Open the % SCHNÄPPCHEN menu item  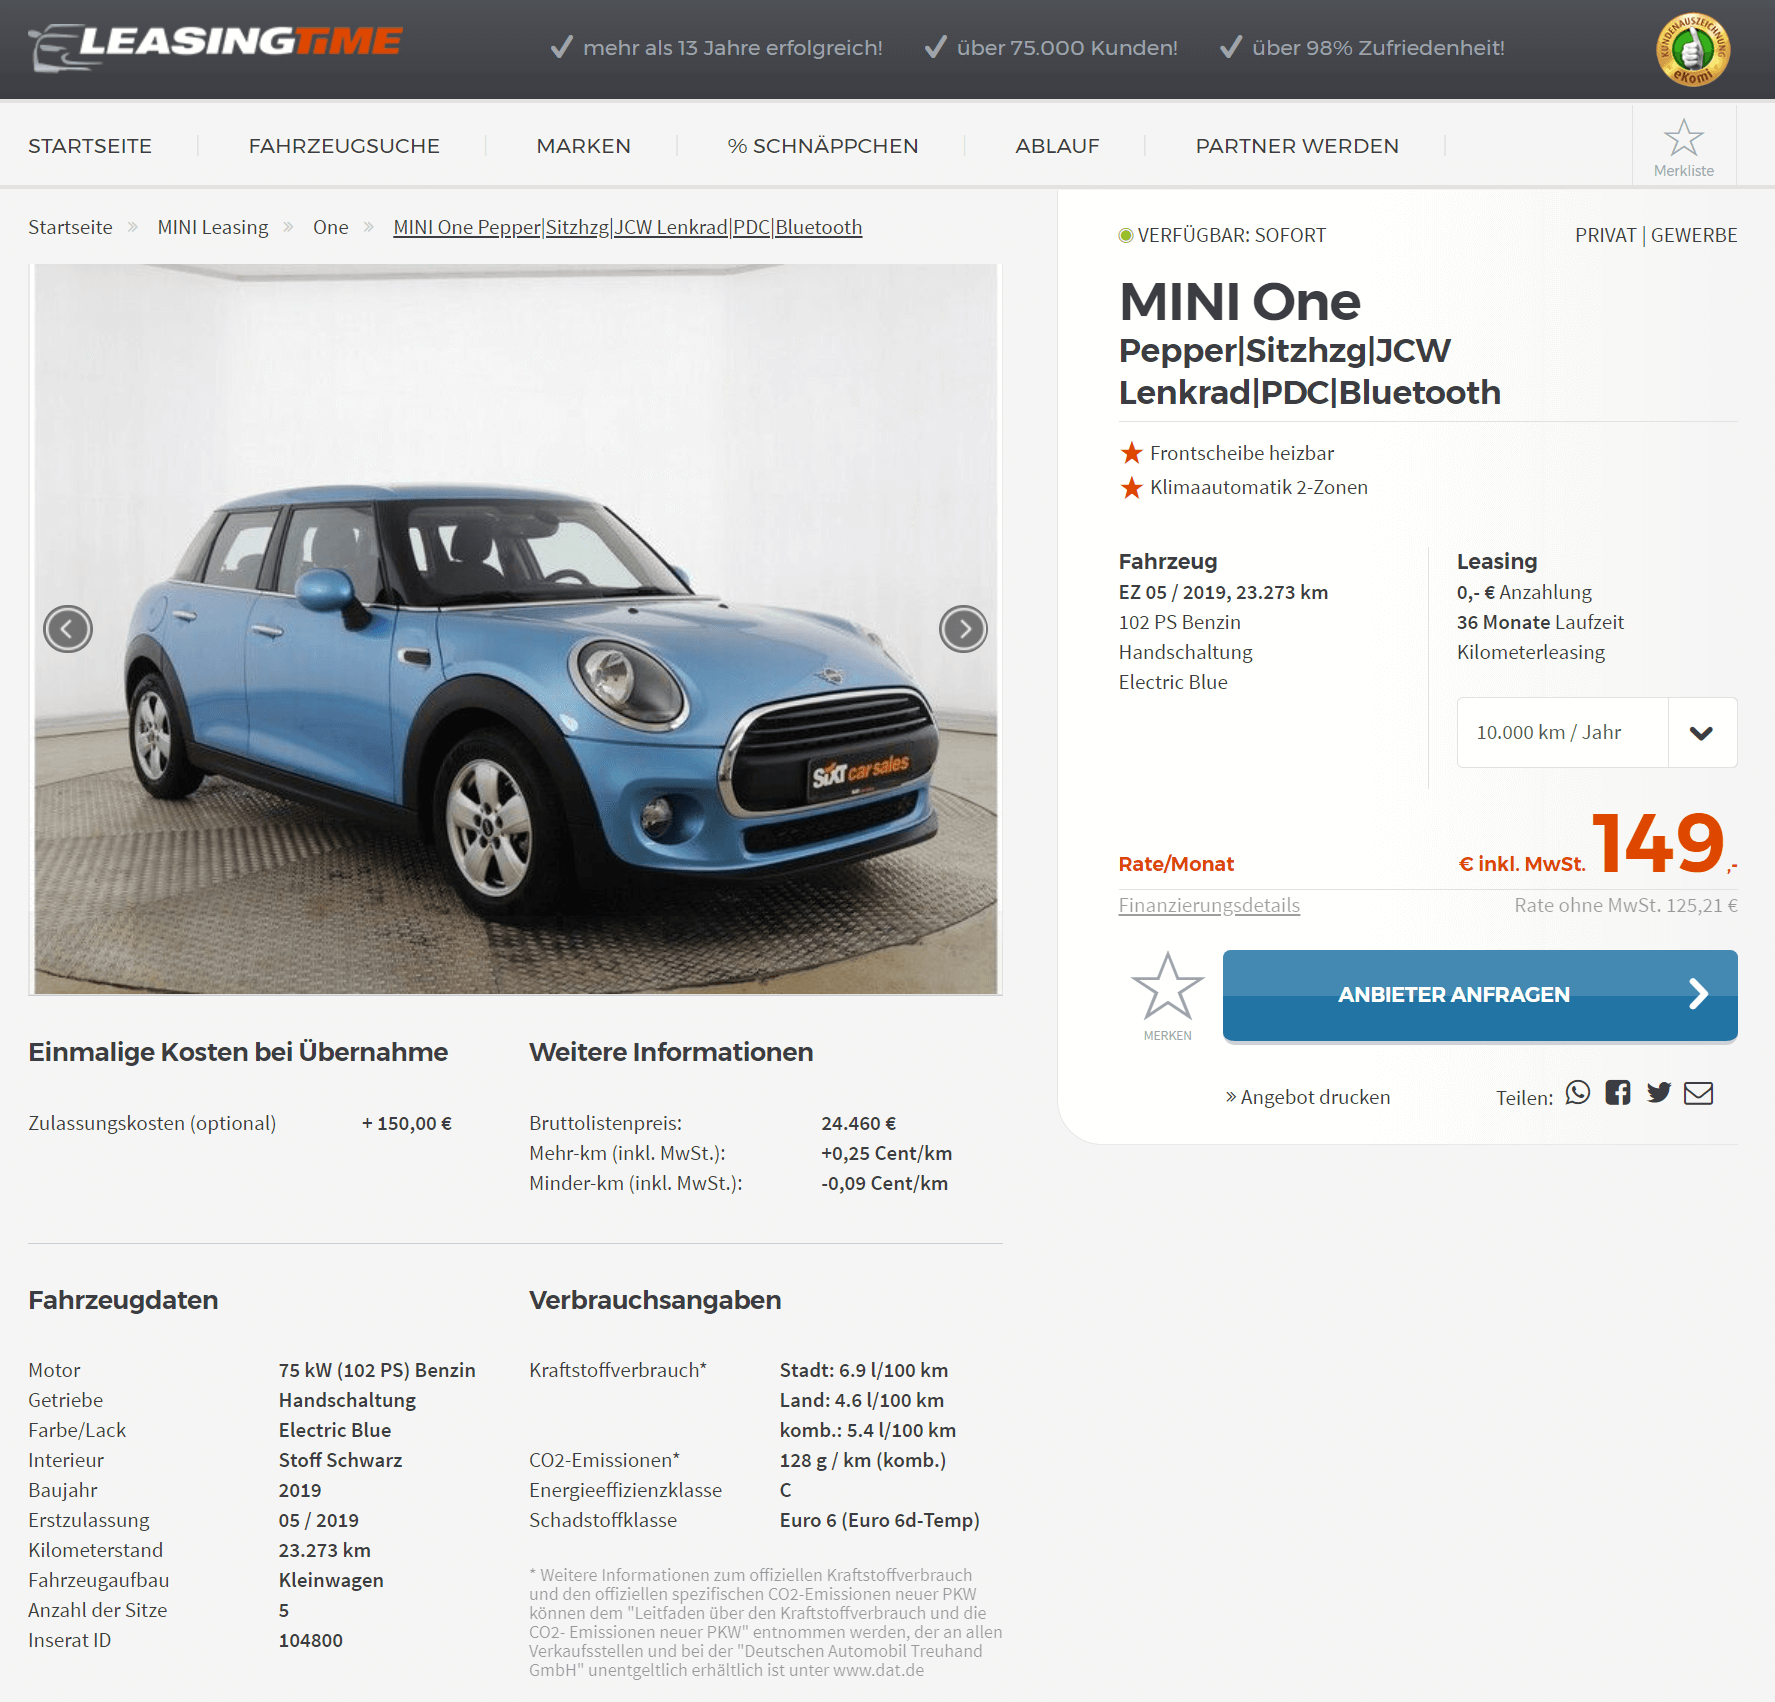click(x=823, y=146)
